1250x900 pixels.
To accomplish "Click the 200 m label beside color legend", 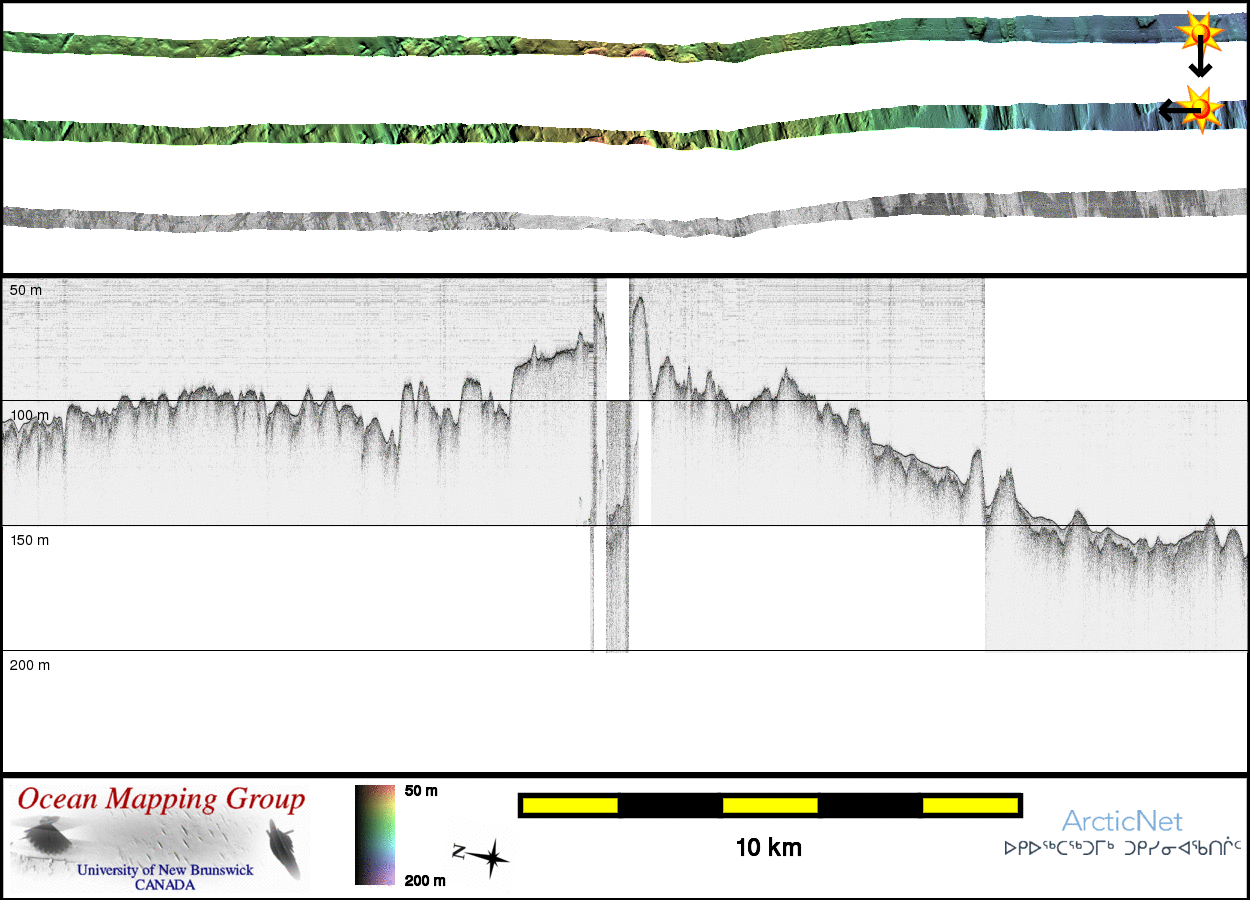I will pos(425,880).
